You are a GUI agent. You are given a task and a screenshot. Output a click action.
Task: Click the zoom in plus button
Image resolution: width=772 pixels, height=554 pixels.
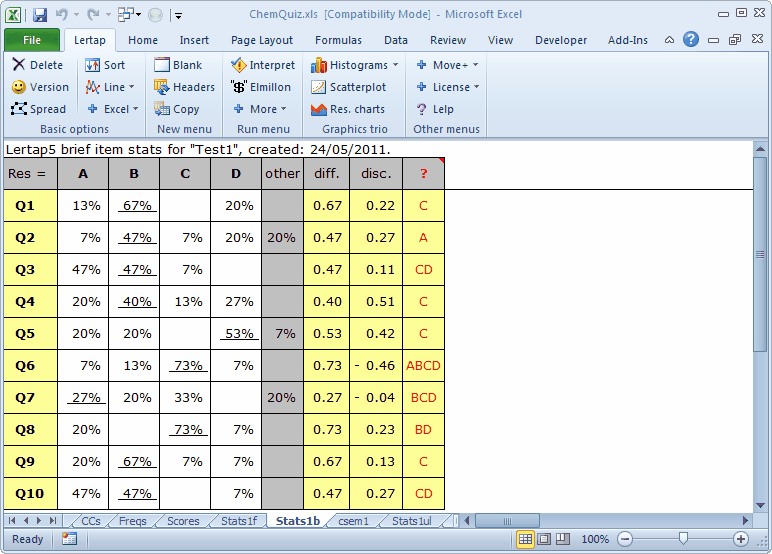(741, 539)
